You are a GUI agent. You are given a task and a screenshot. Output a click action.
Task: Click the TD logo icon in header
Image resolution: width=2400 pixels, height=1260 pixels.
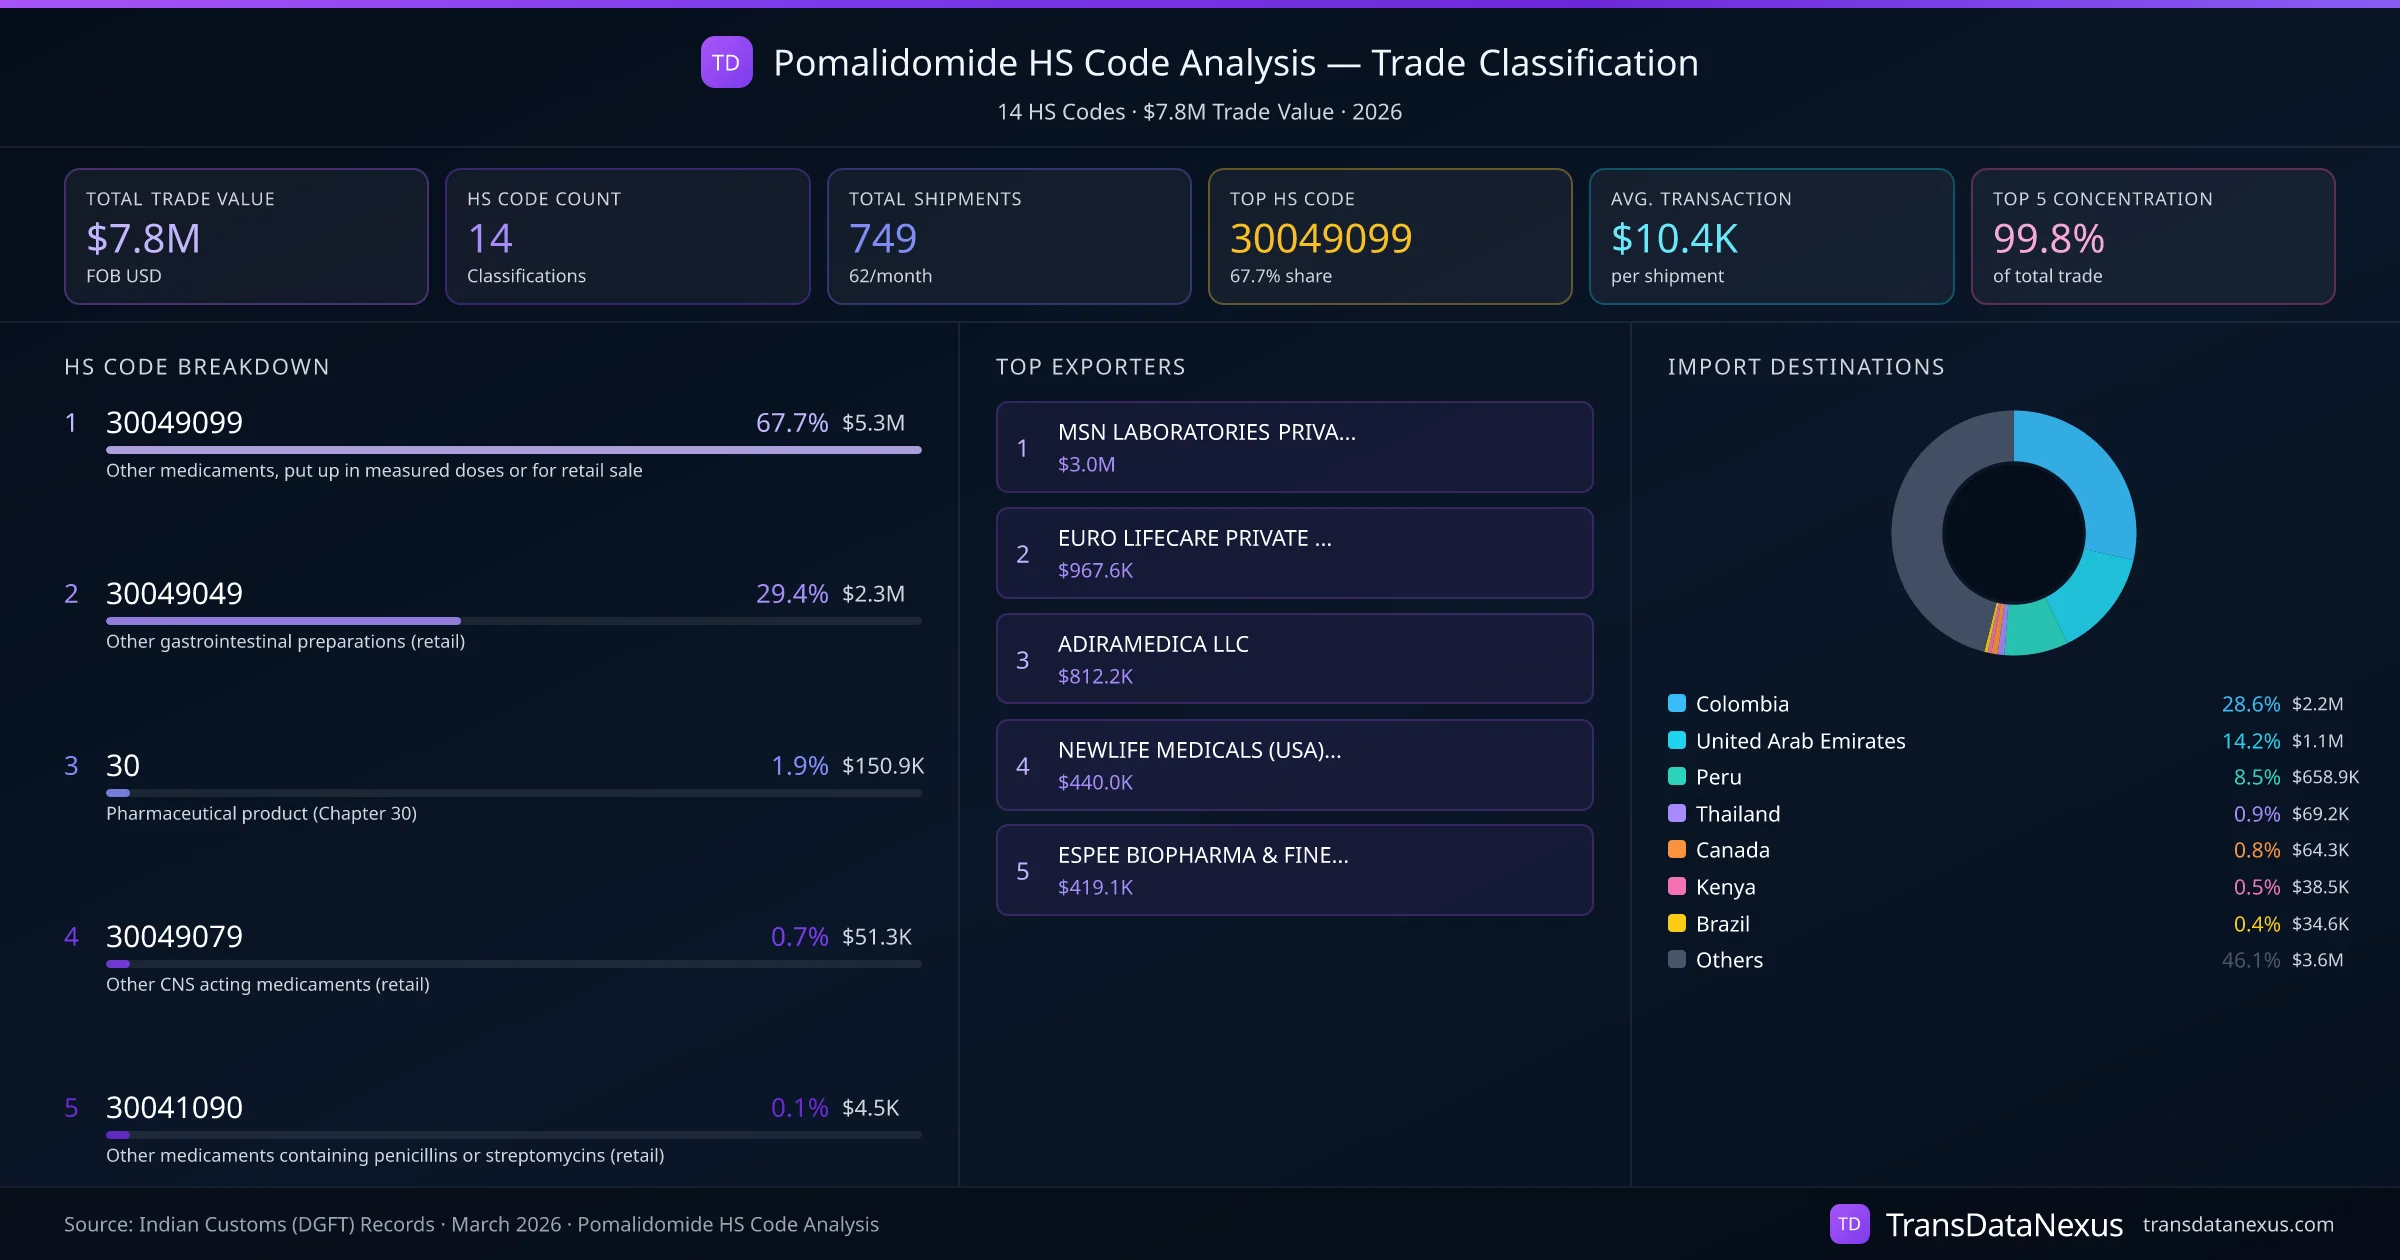click(x=726, y=63)
